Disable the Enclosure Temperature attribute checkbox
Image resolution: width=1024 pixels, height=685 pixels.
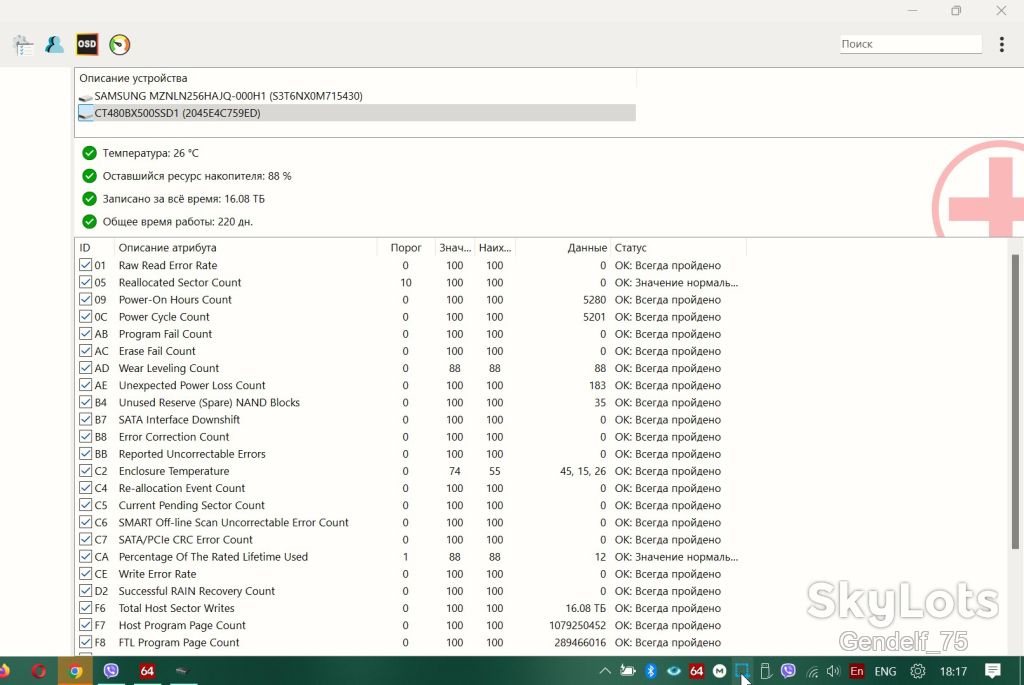pos(86,471)
